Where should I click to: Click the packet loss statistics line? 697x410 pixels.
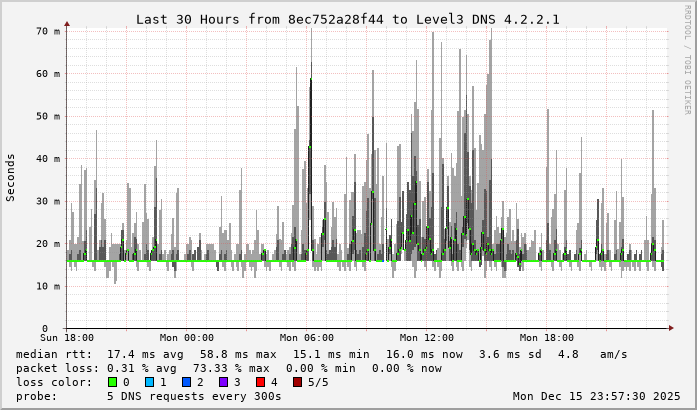tap(228, 368)
